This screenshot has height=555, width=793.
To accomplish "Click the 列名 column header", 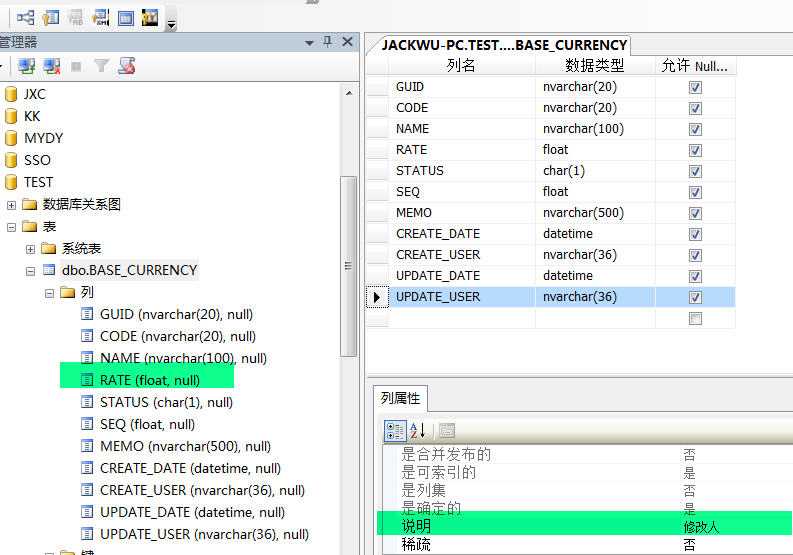I will (462, 65).
